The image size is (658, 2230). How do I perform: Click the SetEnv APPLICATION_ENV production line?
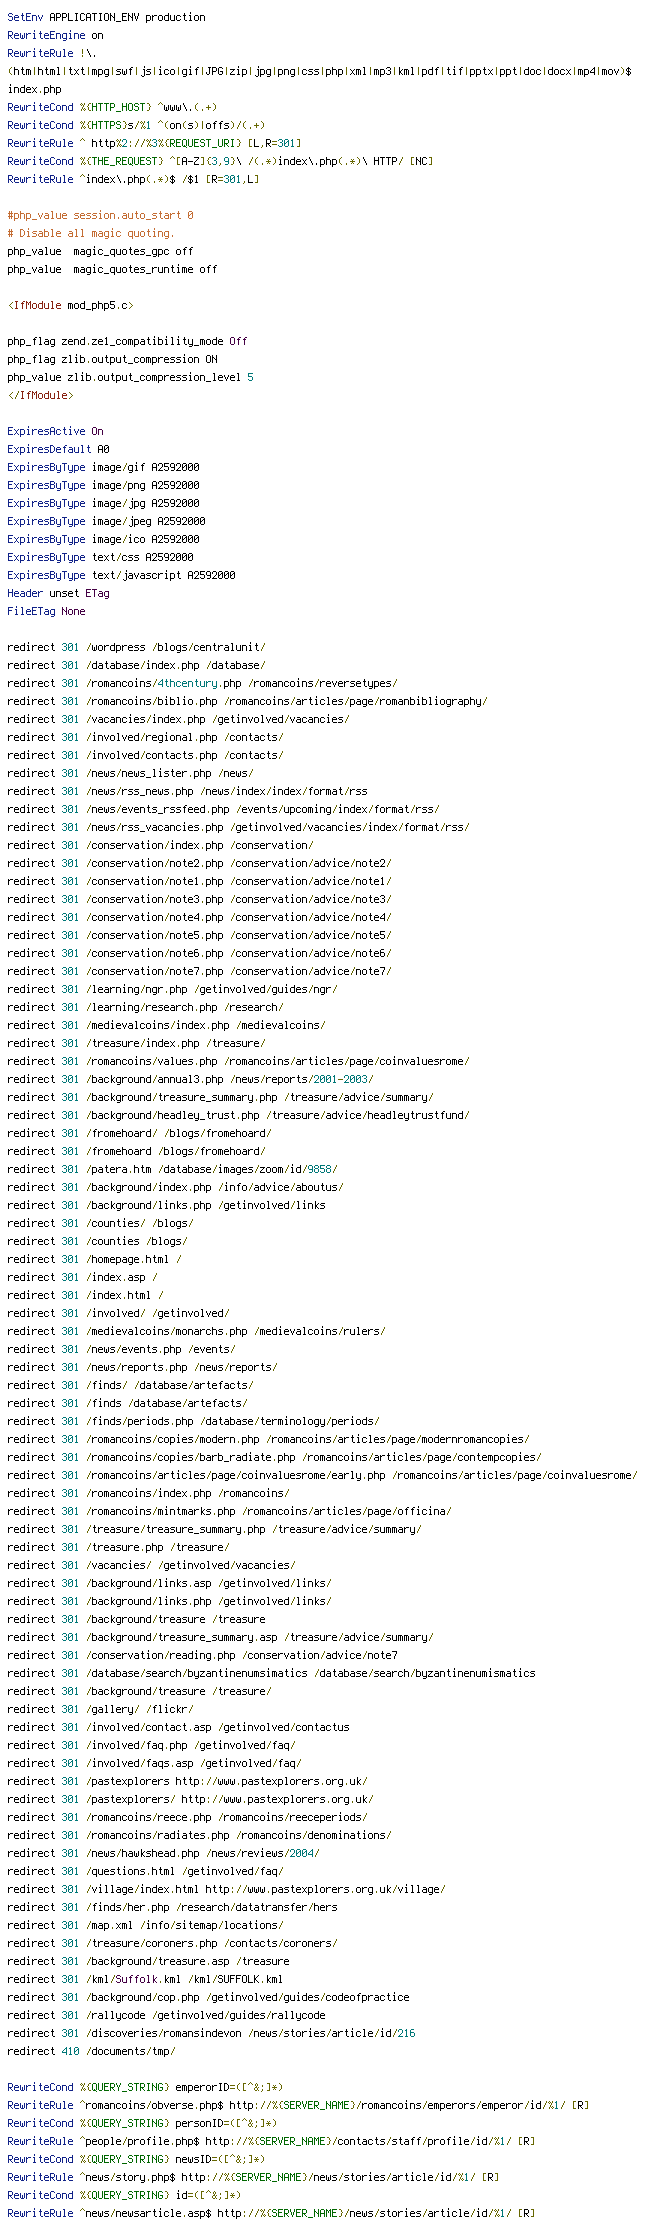click(x=106, y=17)
